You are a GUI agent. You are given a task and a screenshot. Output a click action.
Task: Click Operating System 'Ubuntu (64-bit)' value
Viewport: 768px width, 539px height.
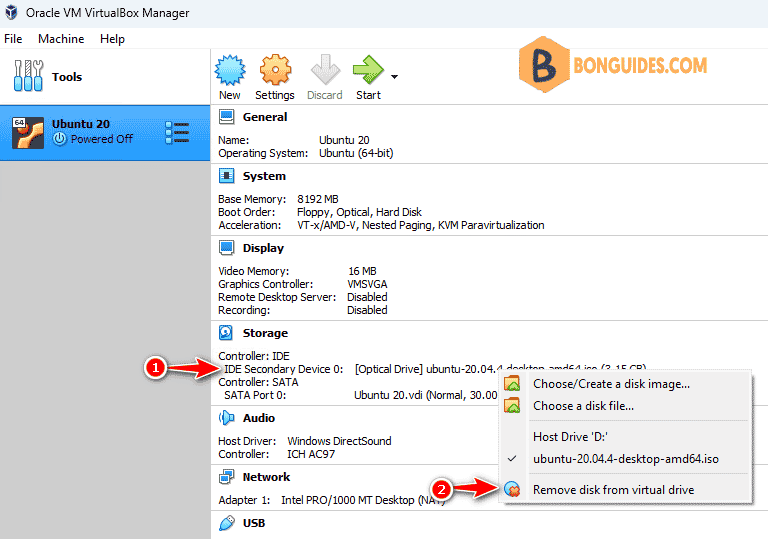356,153
